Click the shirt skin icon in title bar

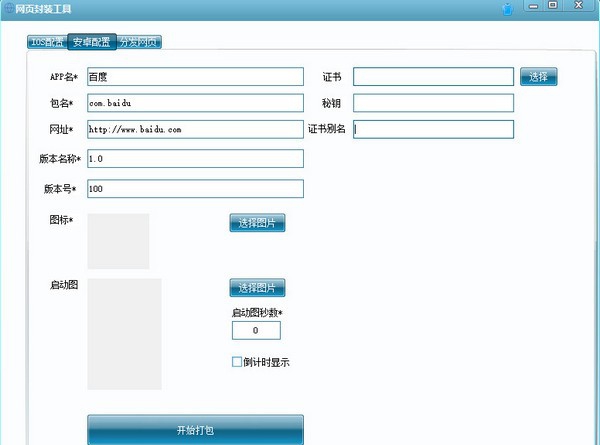(507, 9)
